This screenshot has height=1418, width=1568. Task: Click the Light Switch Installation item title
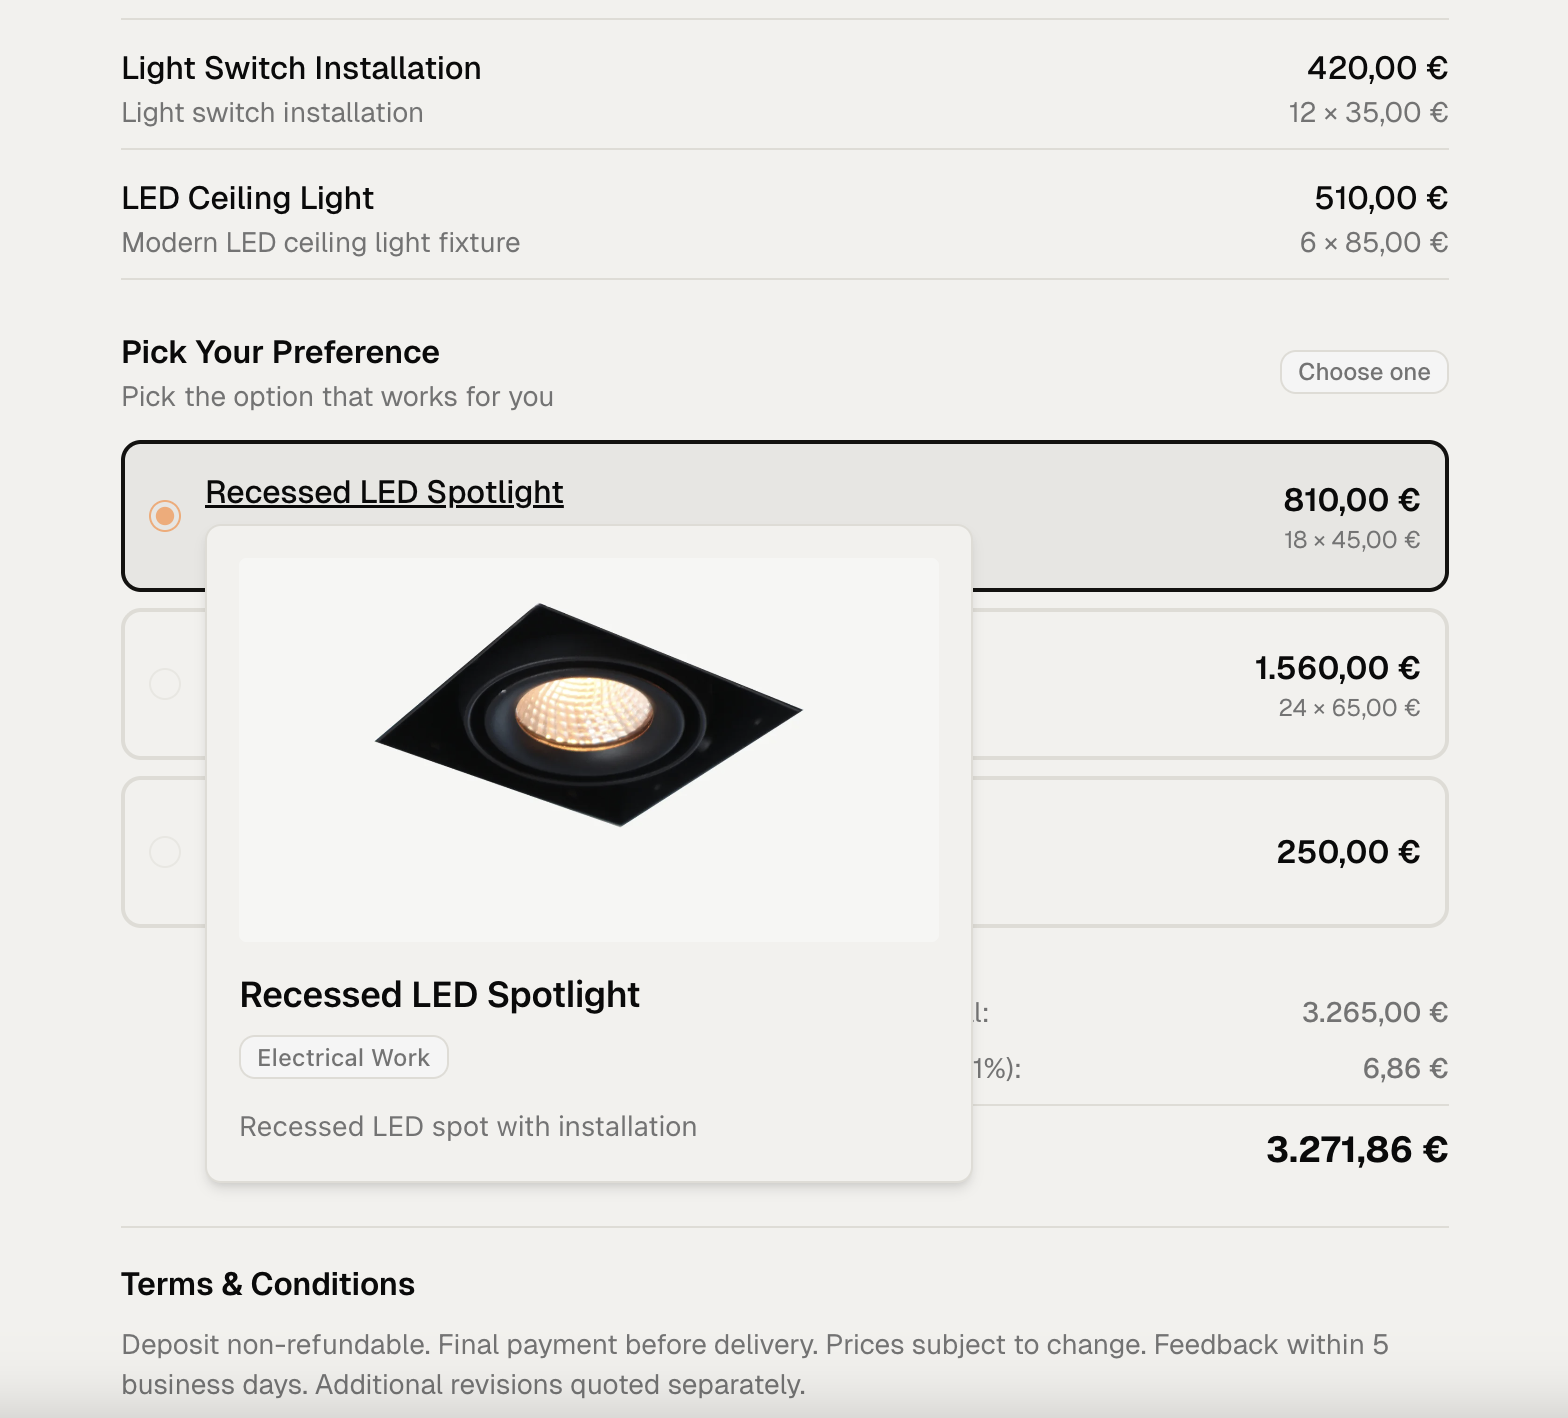click(301, 68)
